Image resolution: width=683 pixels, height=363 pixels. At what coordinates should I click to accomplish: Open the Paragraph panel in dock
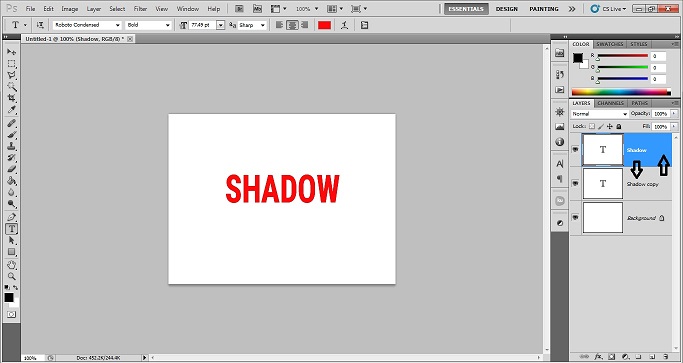[x=560, y=179]
